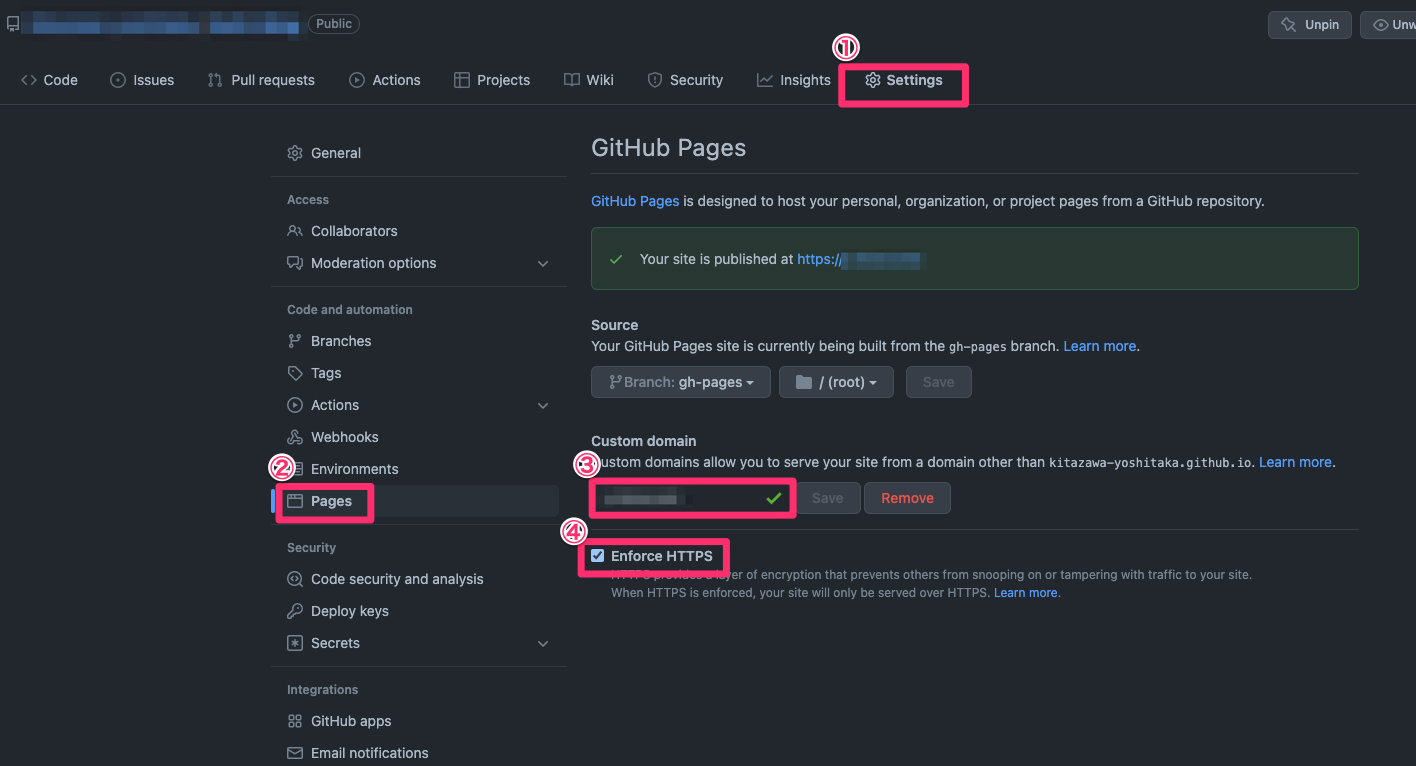Expand Moderation options chevron
The width and height of the screenshot is (1416, 766).
pyautogui.click(x=543, y=263)
